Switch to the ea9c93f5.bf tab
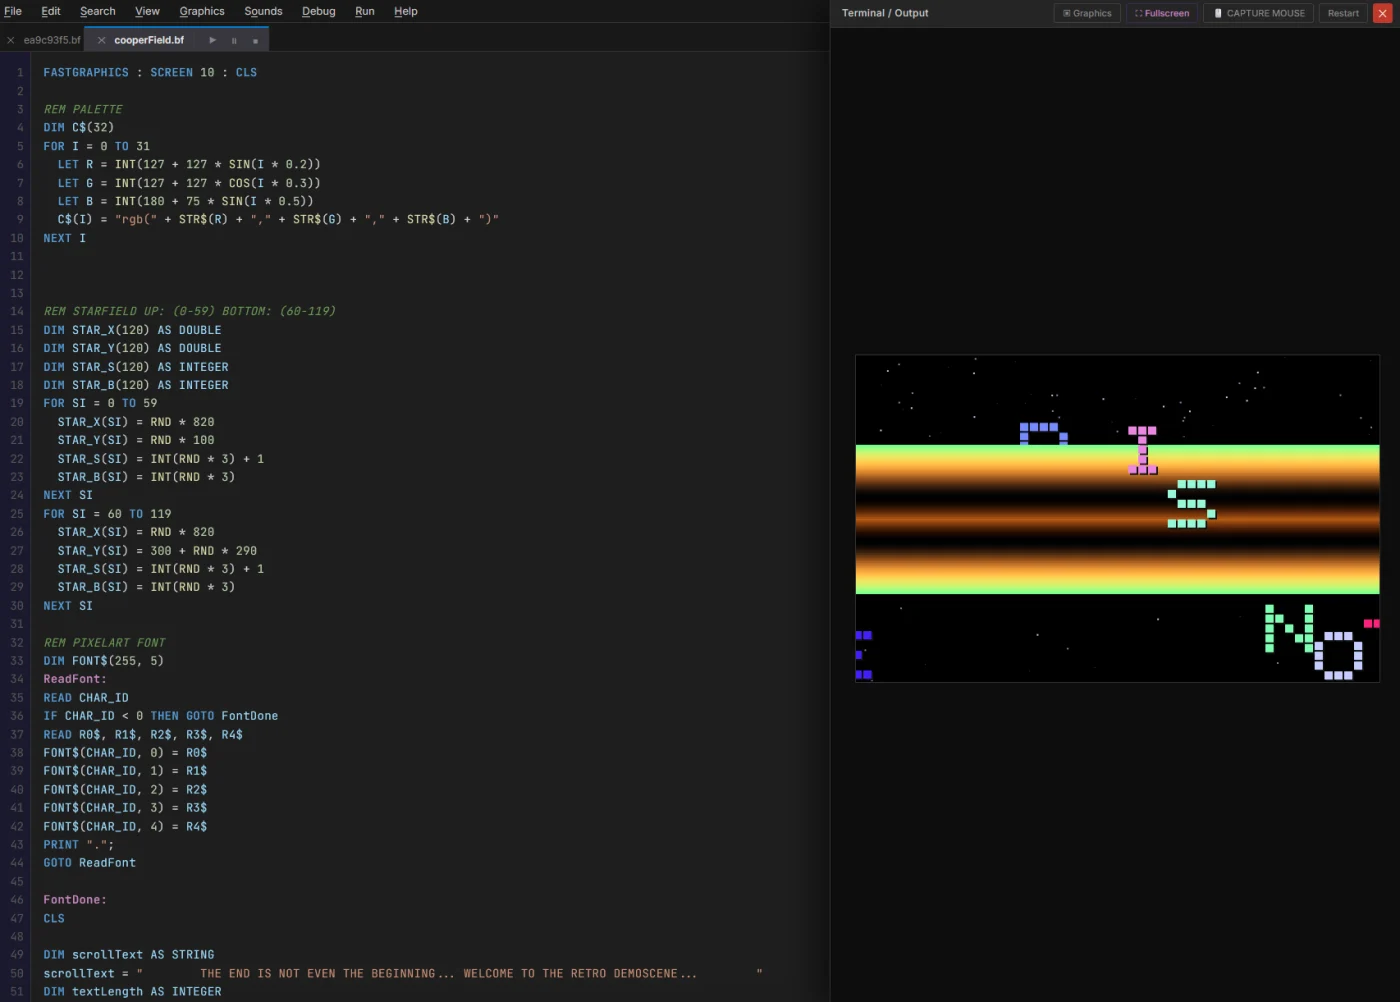Screen dimensions: 1400x1002 click(x=52, y=40)
